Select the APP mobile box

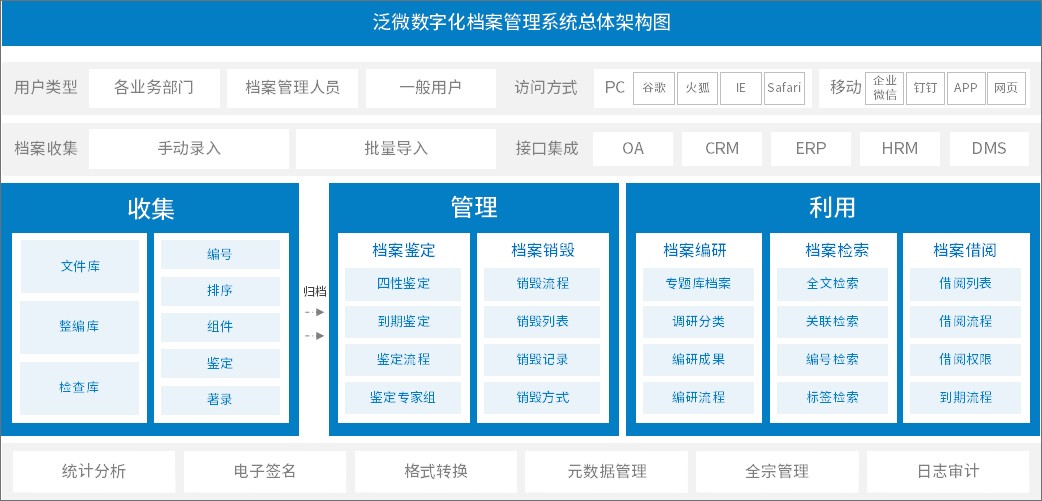point(966,88)
